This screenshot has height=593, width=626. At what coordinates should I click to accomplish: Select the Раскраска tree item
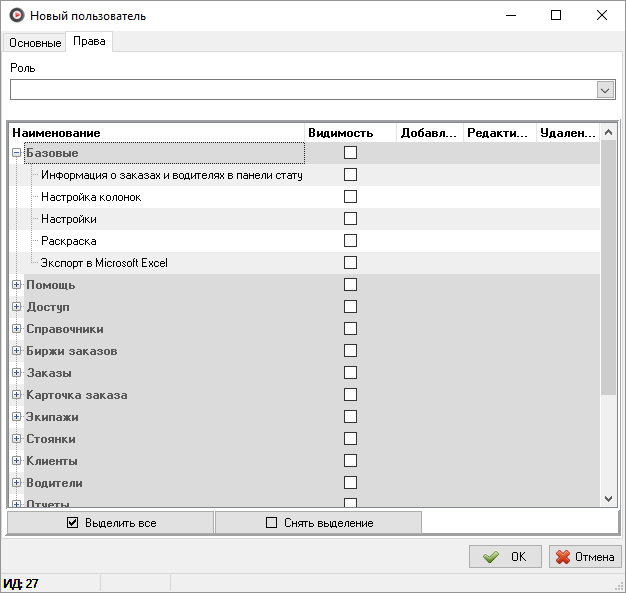[x=68, y=241]
